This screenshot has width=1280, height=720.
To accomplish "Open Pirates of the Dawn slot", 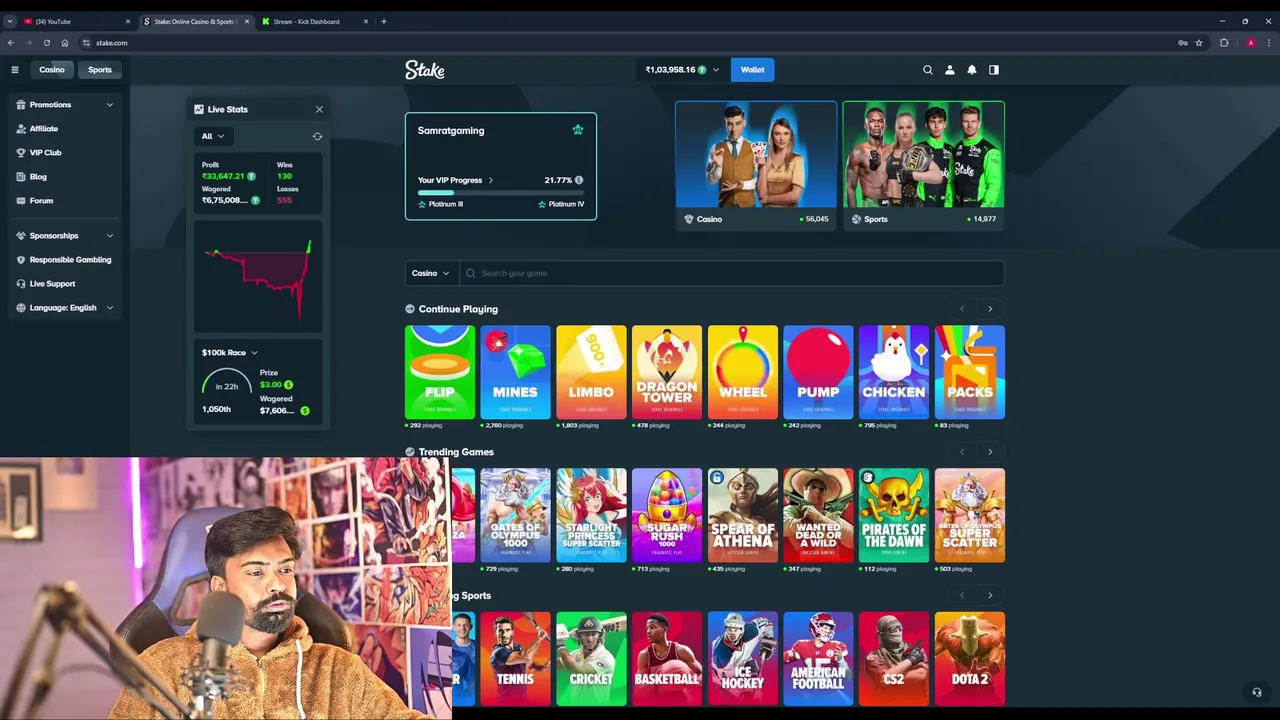I will 894,515.
